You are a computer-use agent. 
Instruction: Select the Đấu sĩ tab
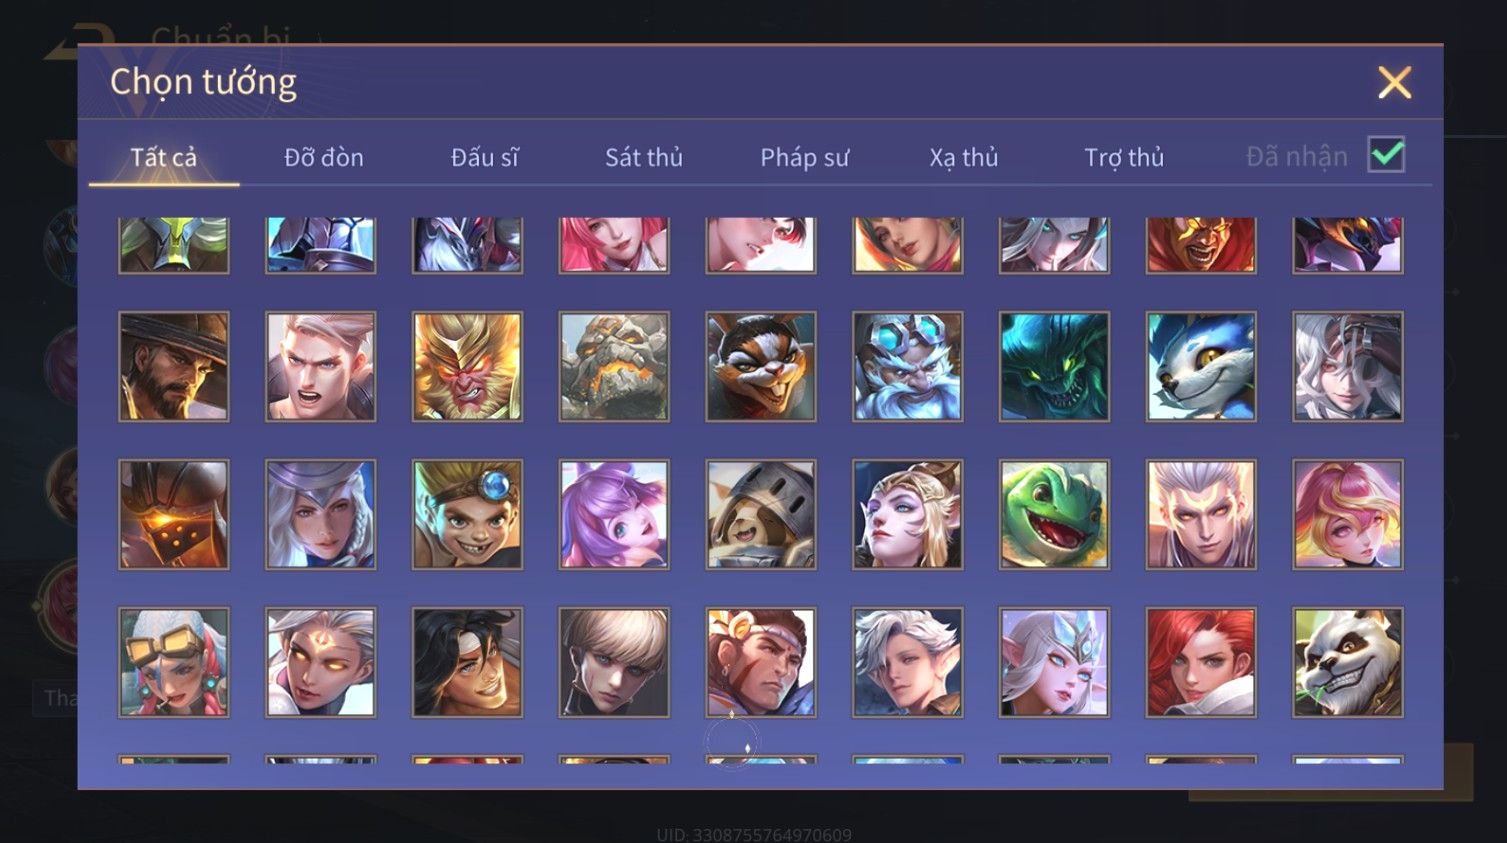[484, 157]
